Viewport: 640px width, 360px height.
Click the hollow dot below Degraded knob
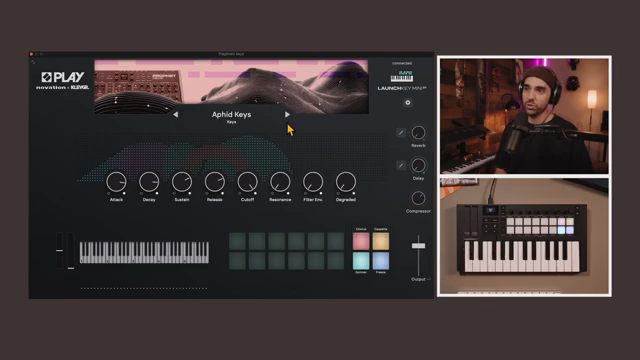(338, 193)
